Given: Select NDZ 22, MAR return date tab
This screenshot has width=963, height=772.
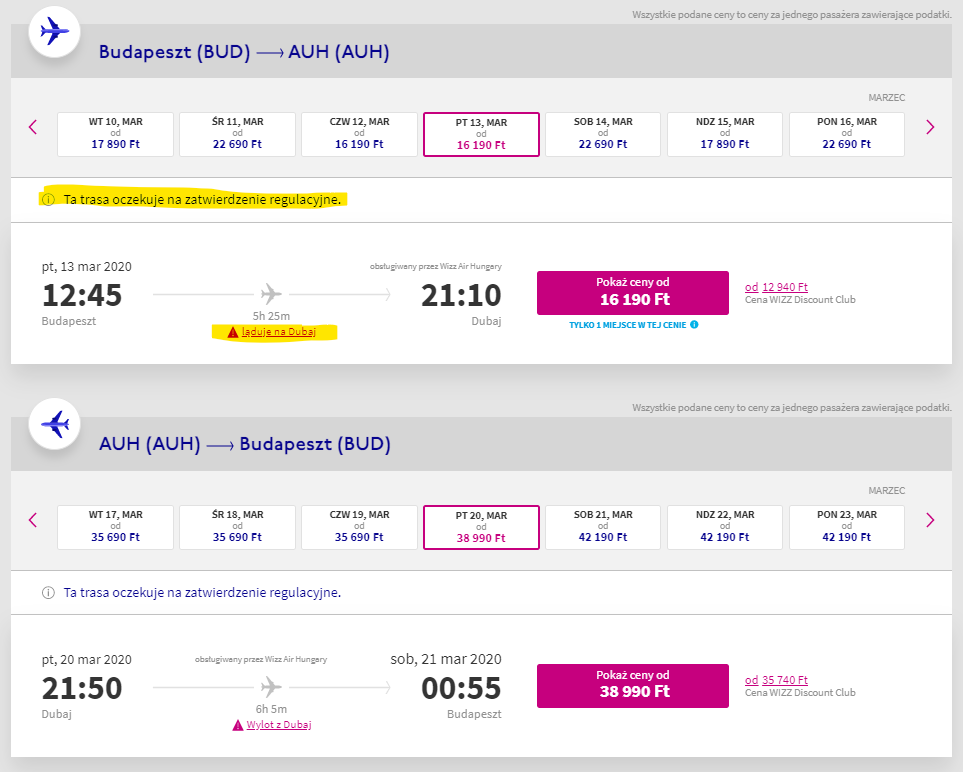Looking at the screenshot, I should [725, 527].
